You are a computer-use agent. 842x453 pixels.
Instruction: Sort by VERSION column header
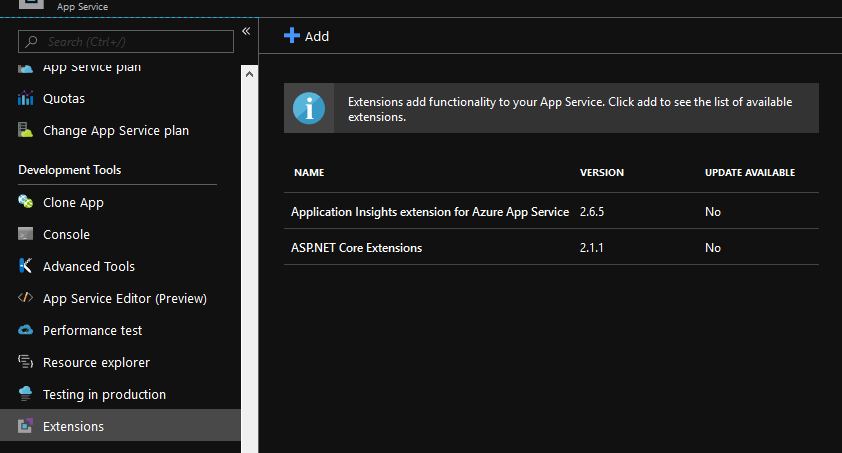601,172
